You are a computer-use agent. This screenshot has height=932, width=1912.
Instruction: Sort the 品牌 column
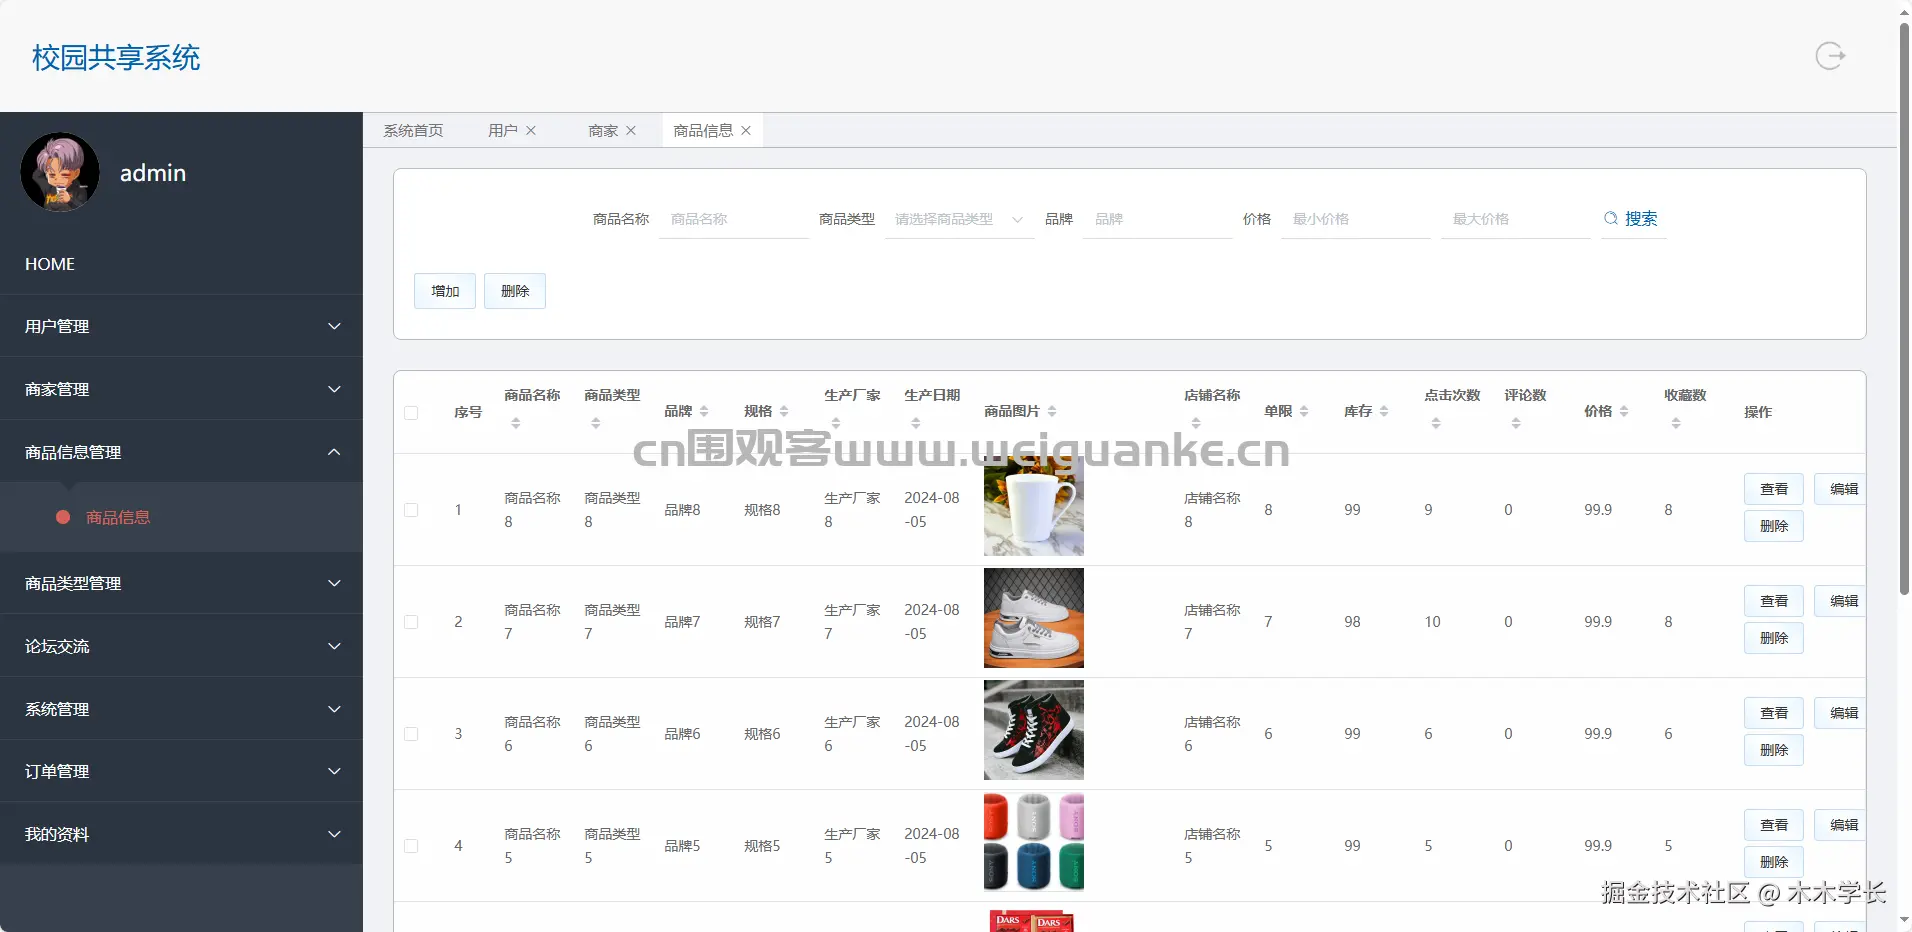[x=703, y=410]
